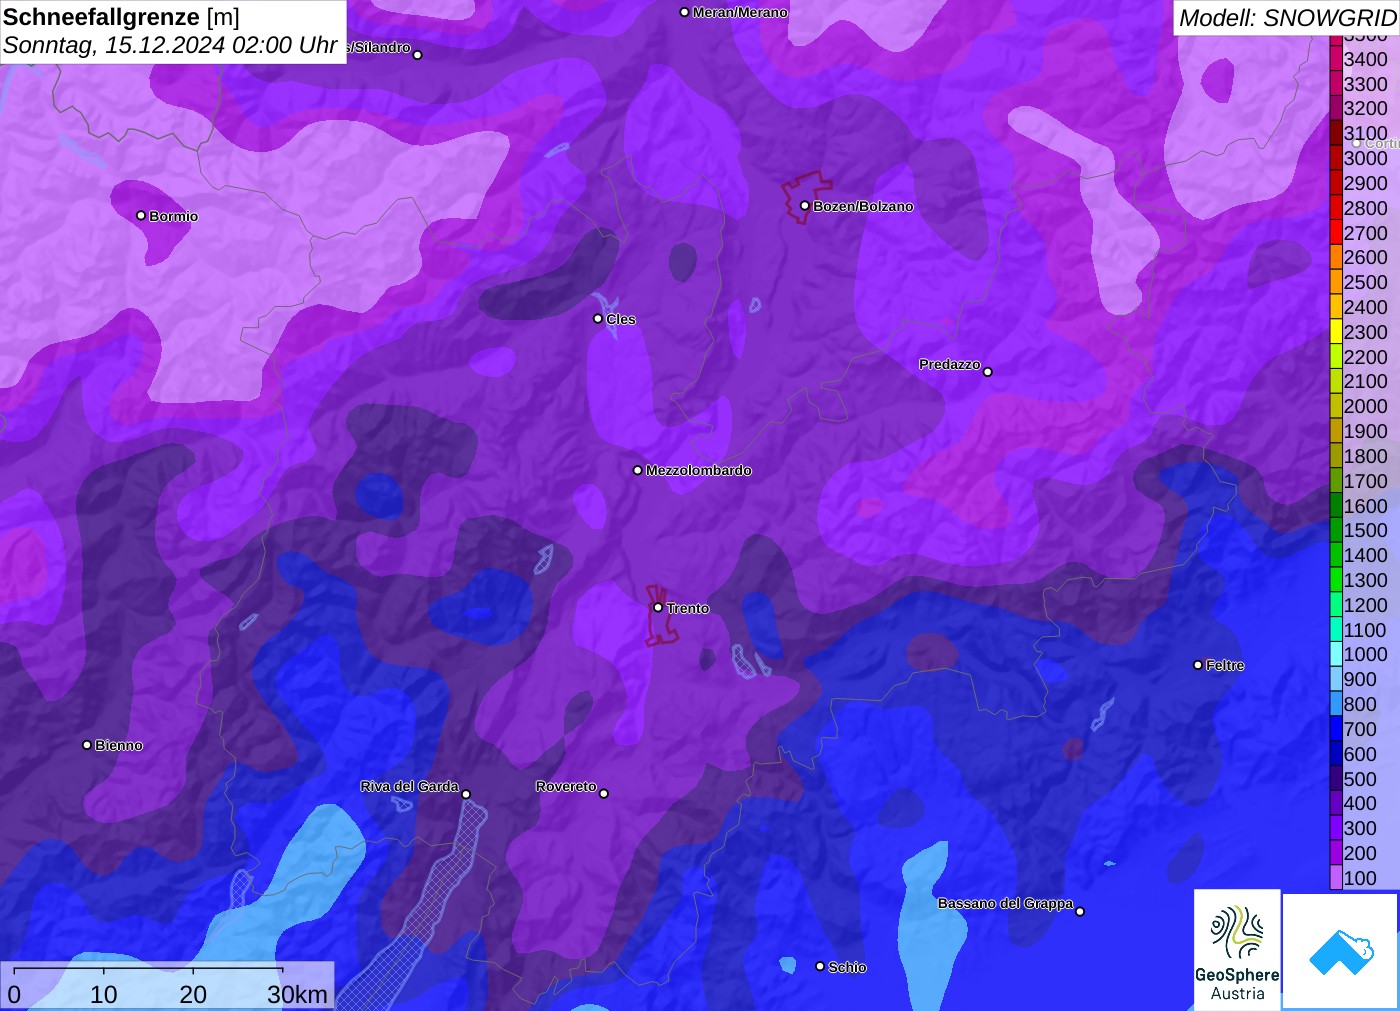Image resolution: width=1400 pixels, height=1011 pixels.
Task: Click the Modell: SNOWGRID label
Action: point(1287,18)
